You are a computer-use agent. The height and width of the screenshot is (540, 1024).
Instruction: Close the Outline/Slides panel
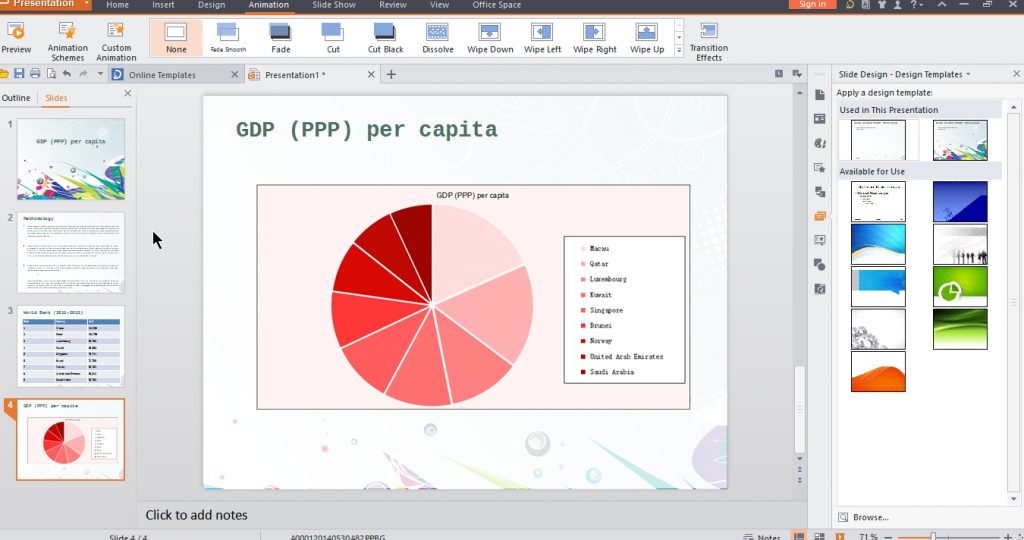tap(127, 93)
